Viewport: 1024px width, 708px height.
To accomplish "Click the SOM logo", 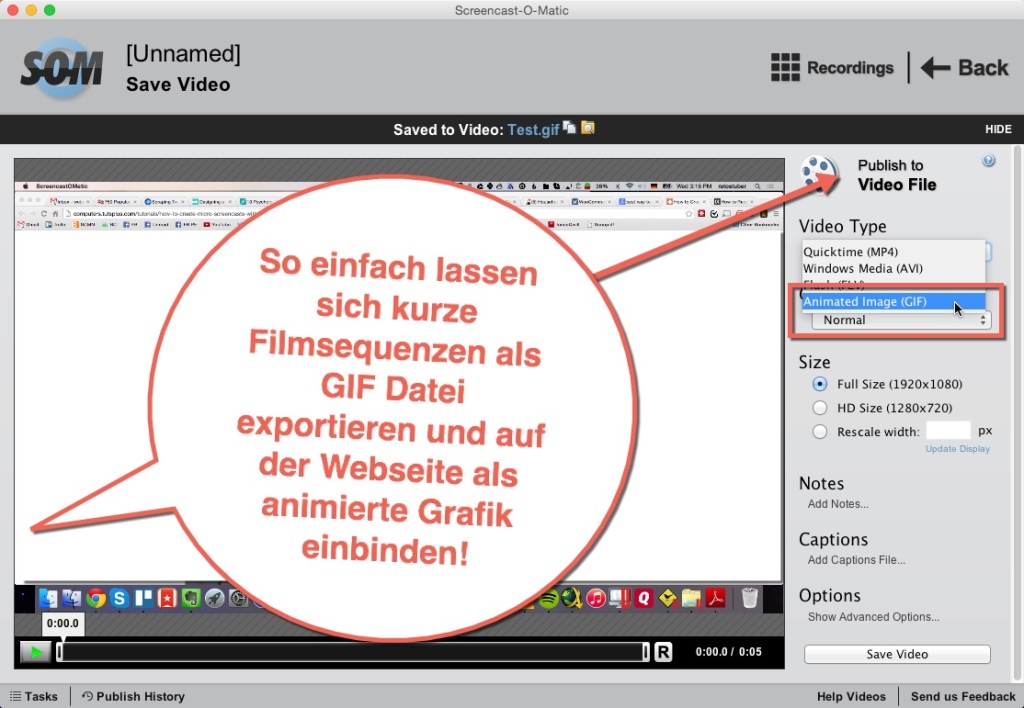I will pos(61,68).
